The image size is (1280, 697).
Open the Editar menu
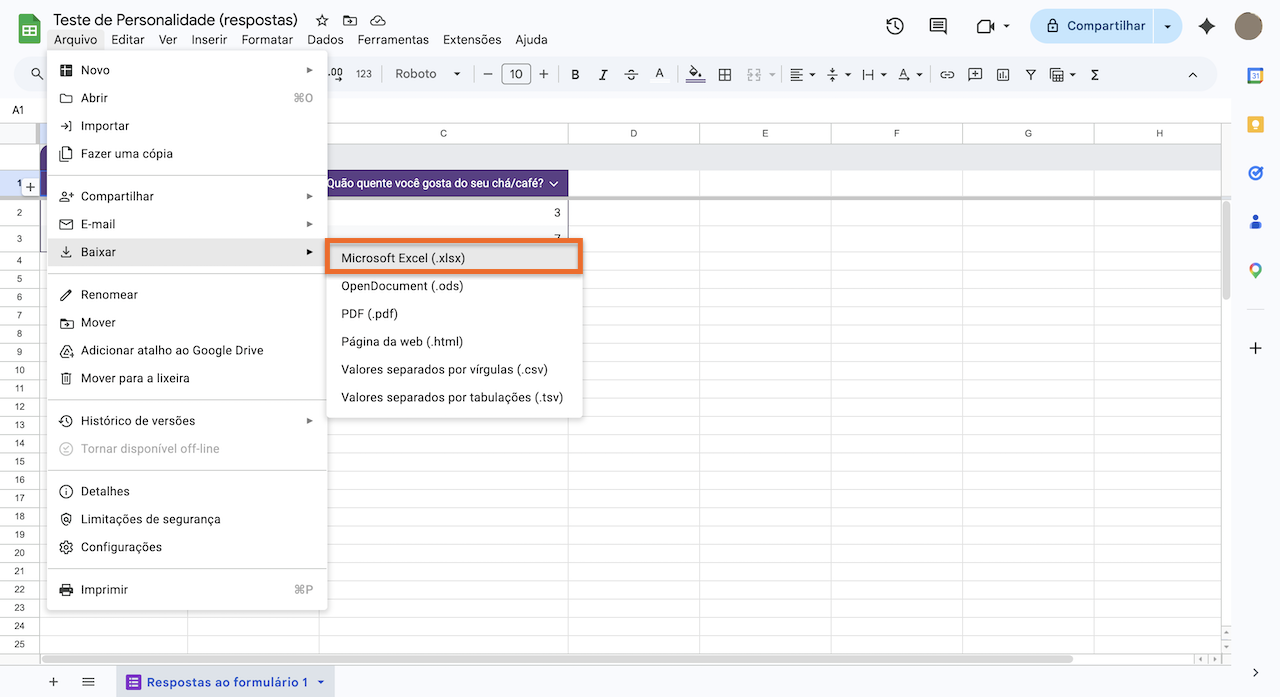click(128, 40)
